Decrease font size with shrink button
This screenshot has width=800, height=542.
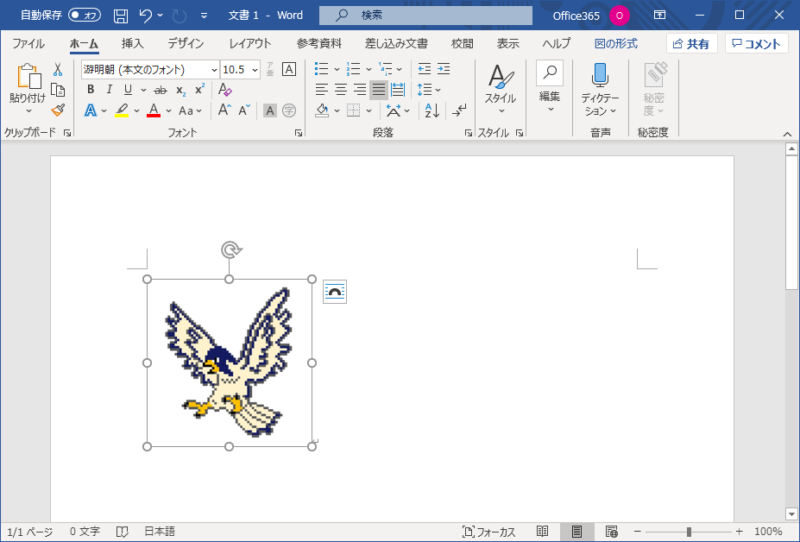[x=244, y=110]
